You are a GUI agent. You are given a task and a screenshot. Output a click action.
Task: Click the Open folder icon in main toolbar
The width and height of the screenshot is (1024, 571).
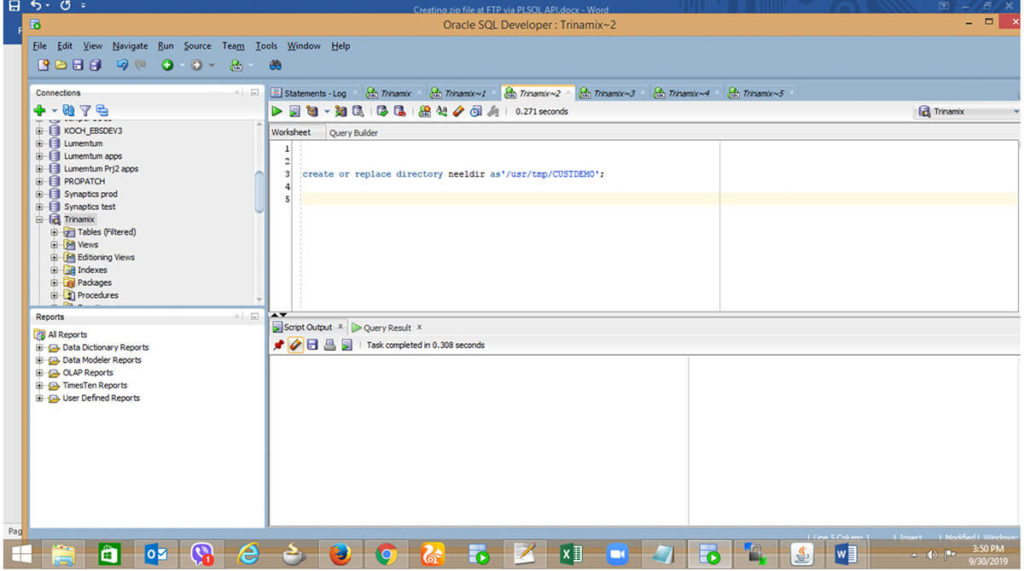point(61,65)
